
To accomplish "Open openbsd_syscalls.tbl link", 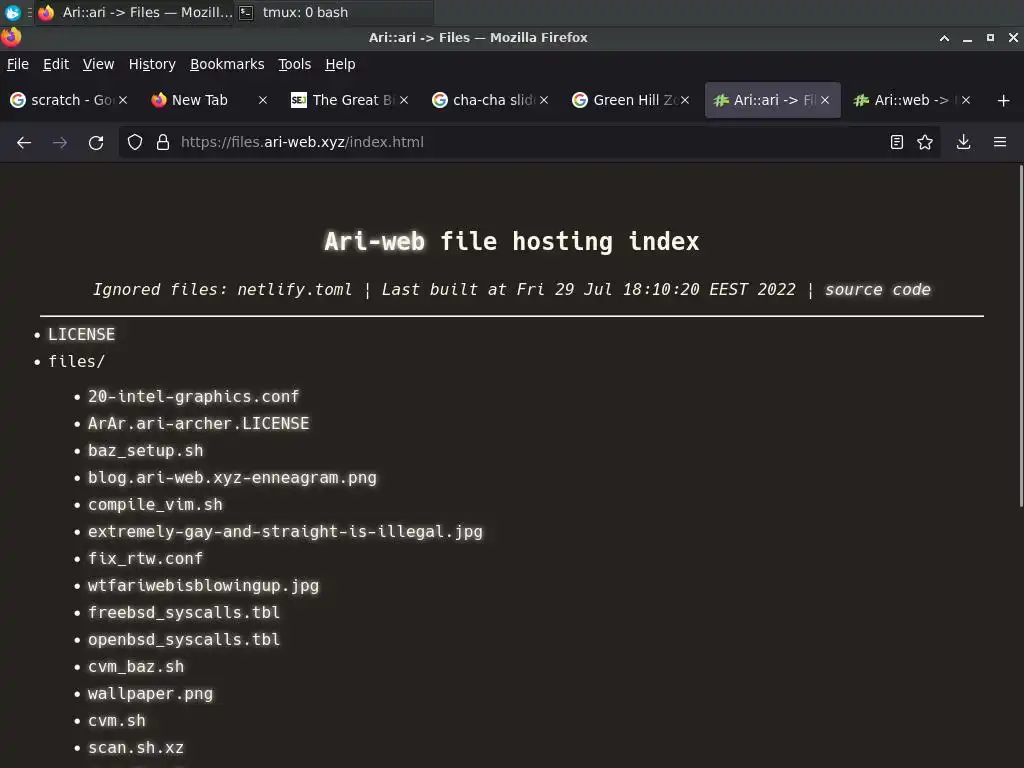I will point(184,639).
